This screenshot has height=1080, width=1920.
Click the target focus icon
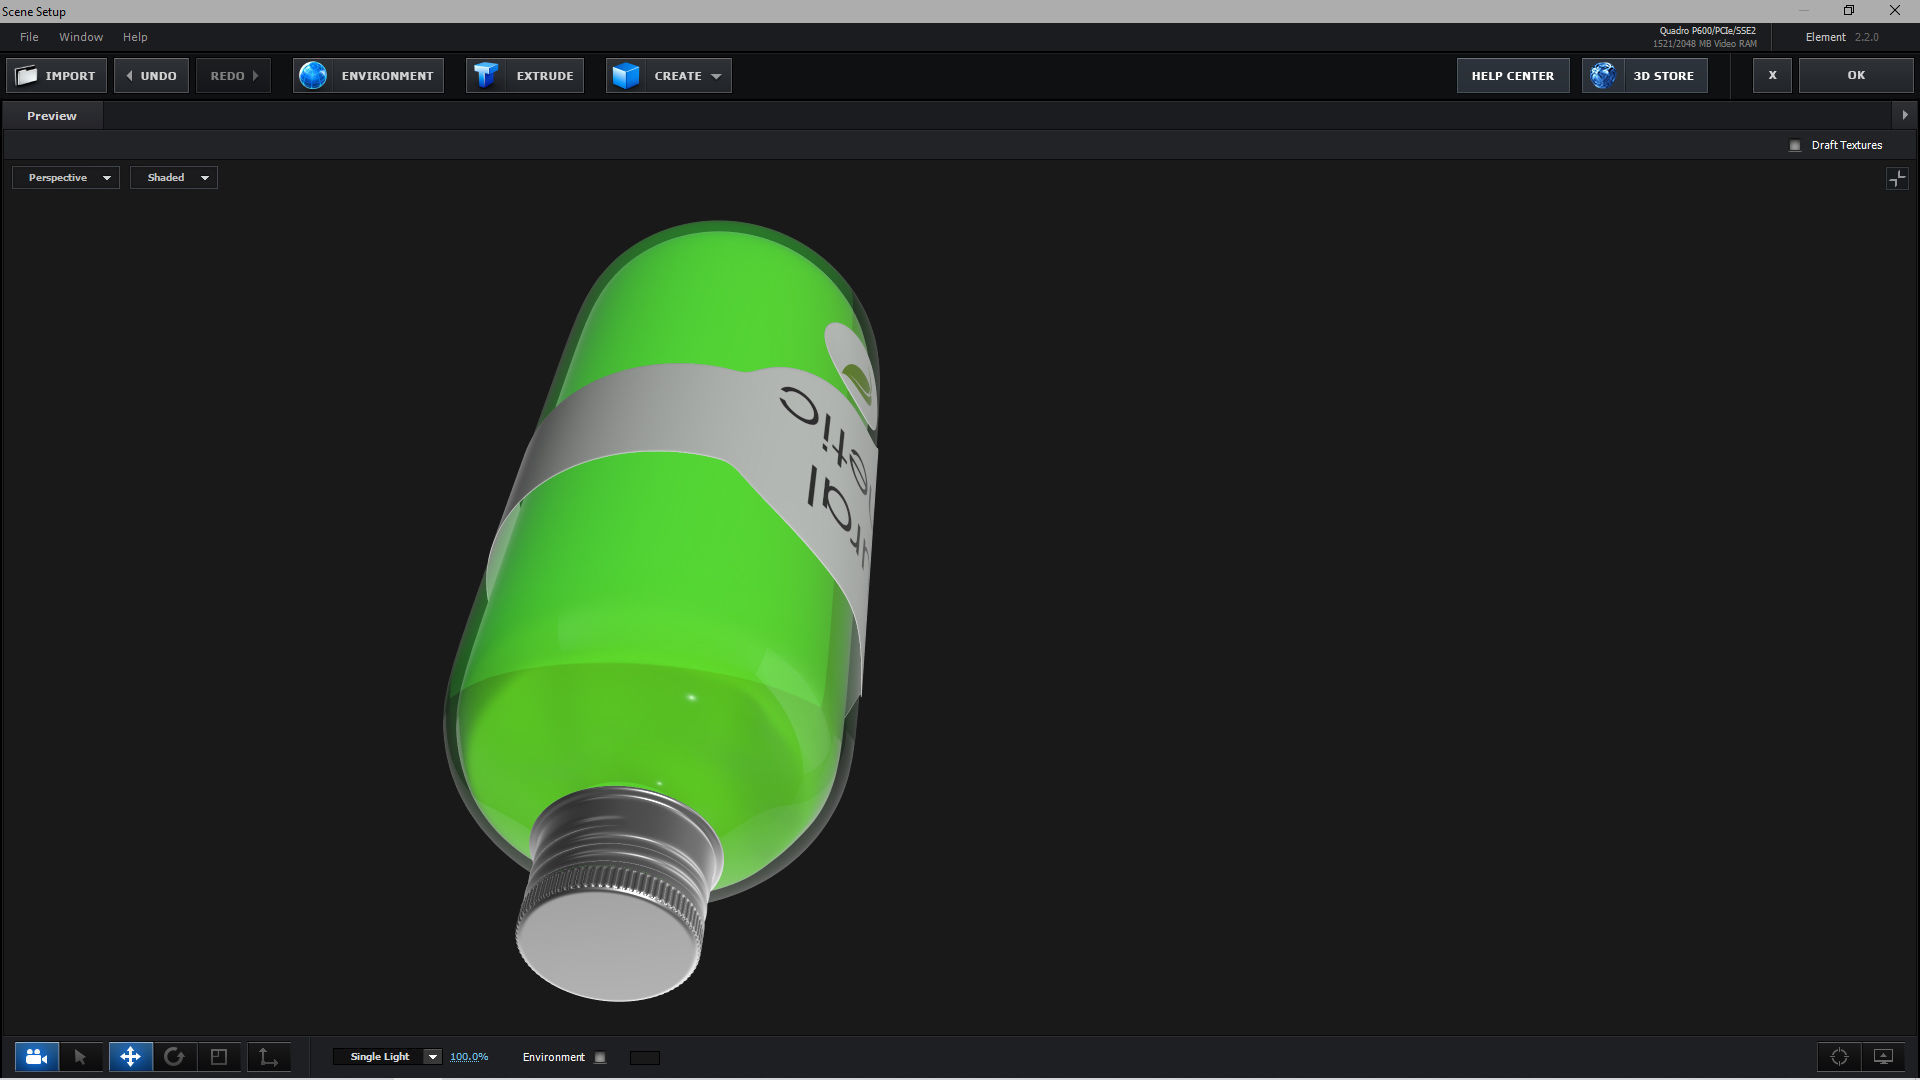(1839, 1057)
